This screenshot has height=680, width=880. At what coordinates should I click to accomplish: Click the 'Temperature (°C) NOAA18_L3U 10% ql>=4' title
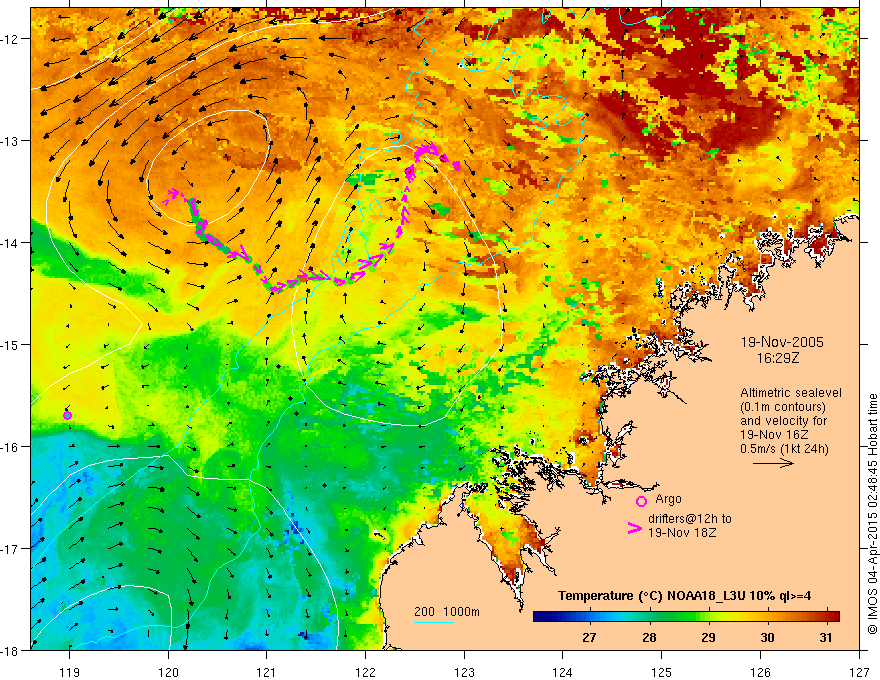click(x=684, y=596)
